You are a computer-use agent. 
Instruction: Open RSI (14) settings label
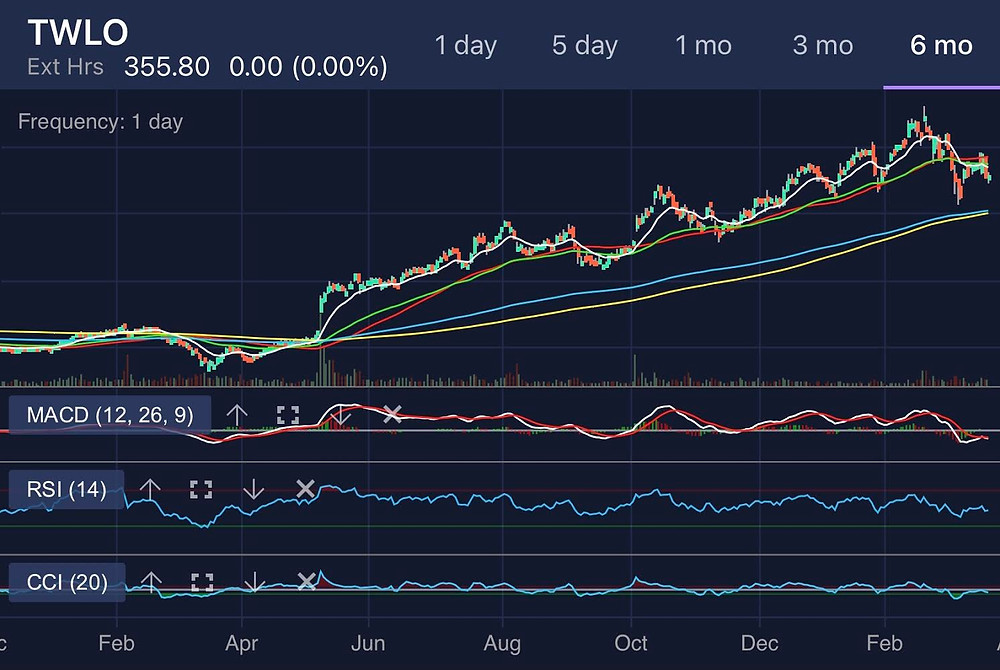click(66, 489)
